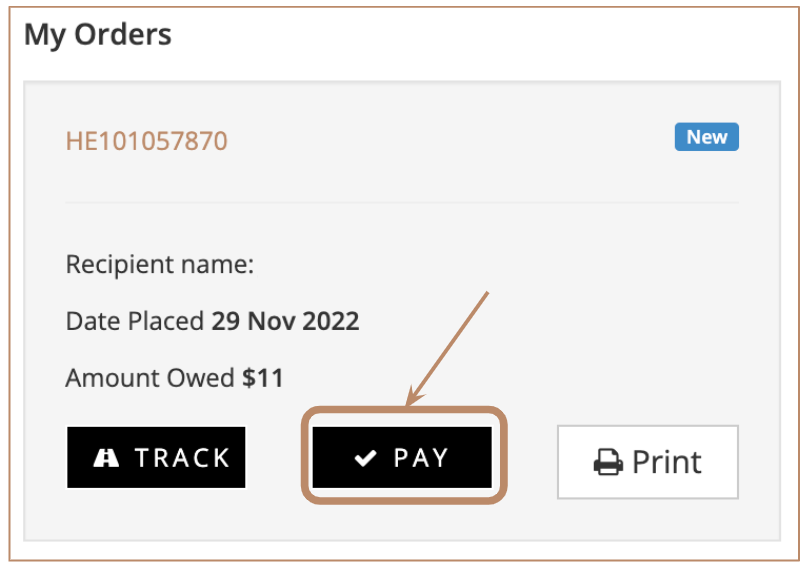Viewport: 812px width, 572px height.
Task: Click the Recipient name label
Action: click(160, 265)
